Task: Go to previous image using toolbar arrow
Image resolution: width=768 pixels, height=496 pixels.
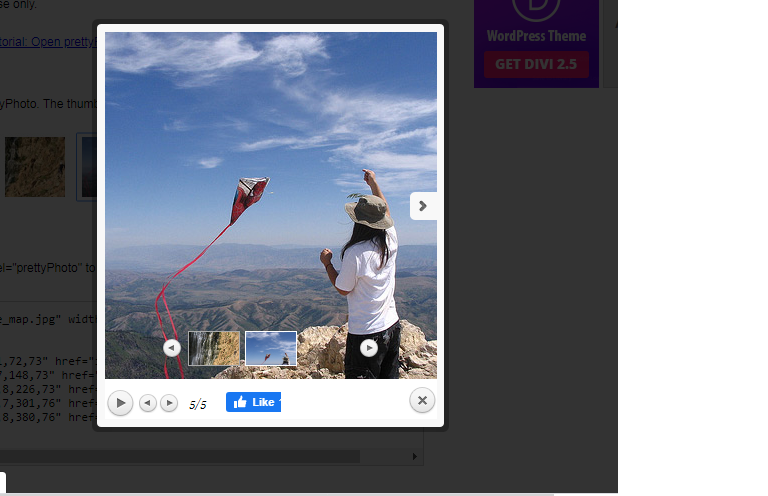Action: pyautogui.click(x=148, y=403)
